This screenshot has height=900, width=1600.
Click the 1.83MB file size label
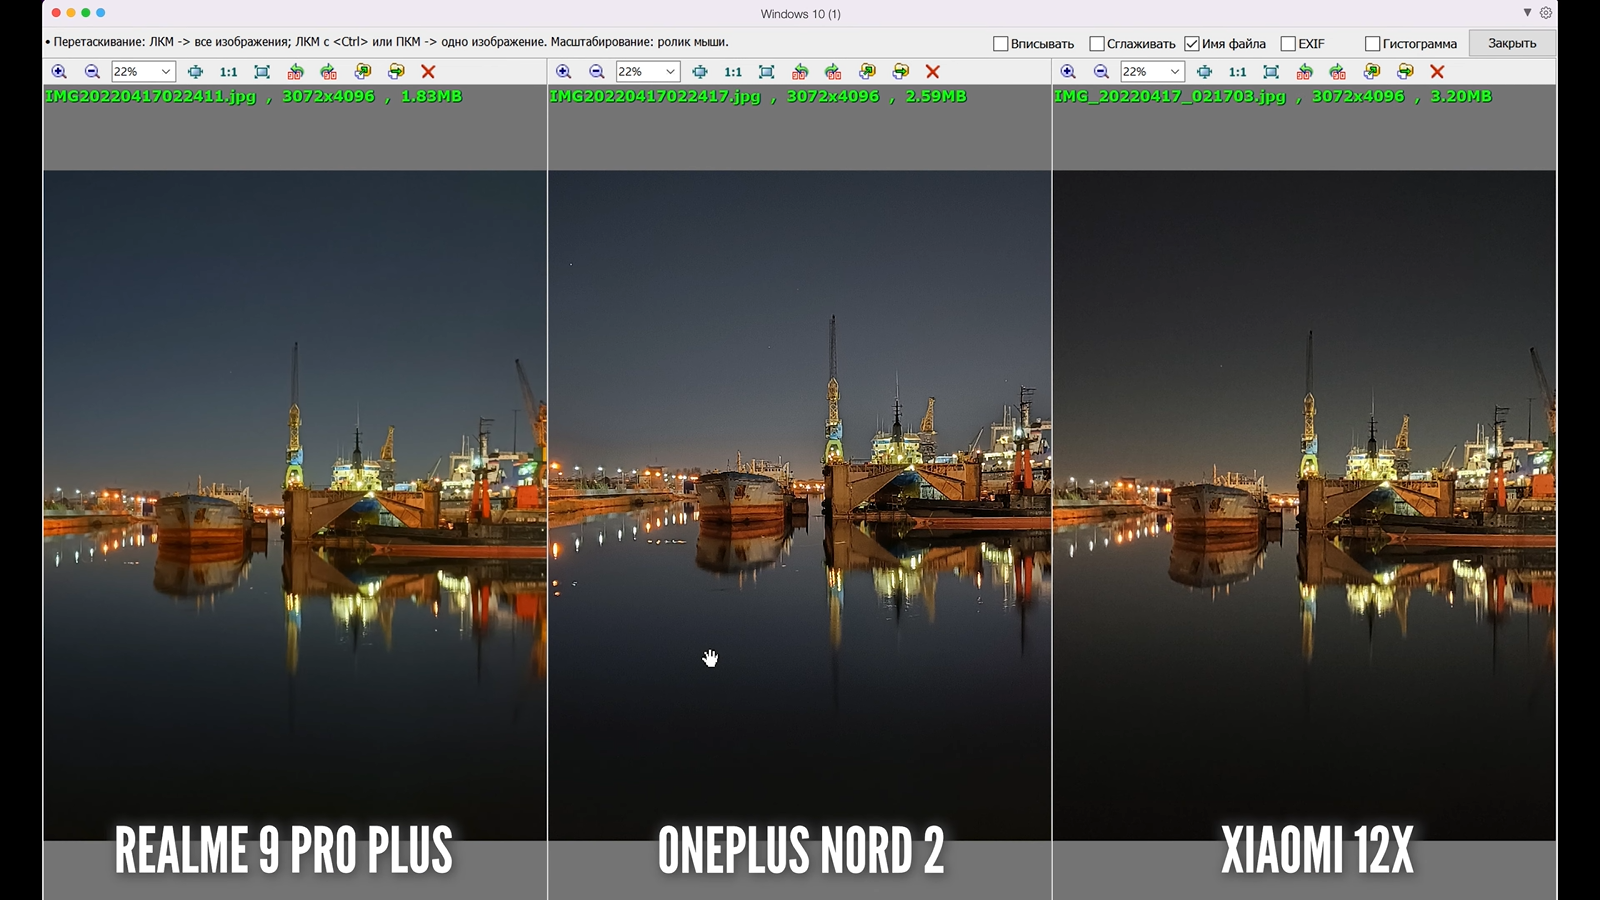tap(431, 97)
